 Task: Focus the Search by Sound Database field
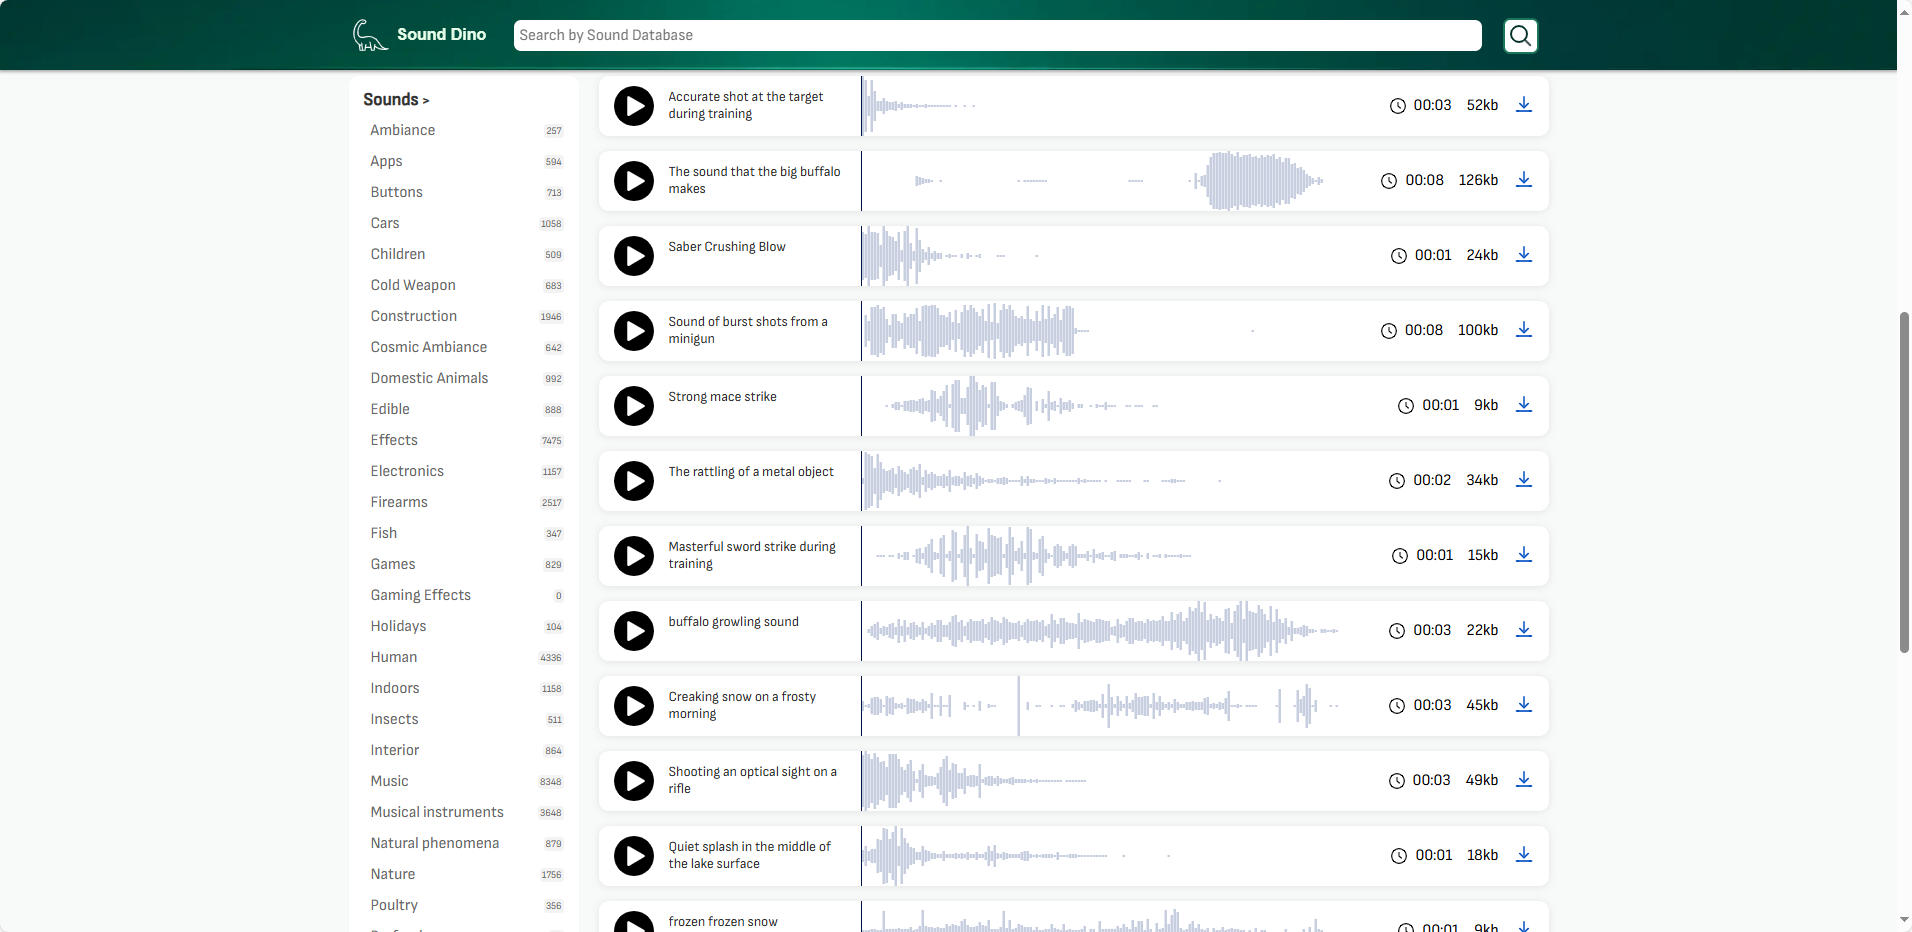point(997,35)
